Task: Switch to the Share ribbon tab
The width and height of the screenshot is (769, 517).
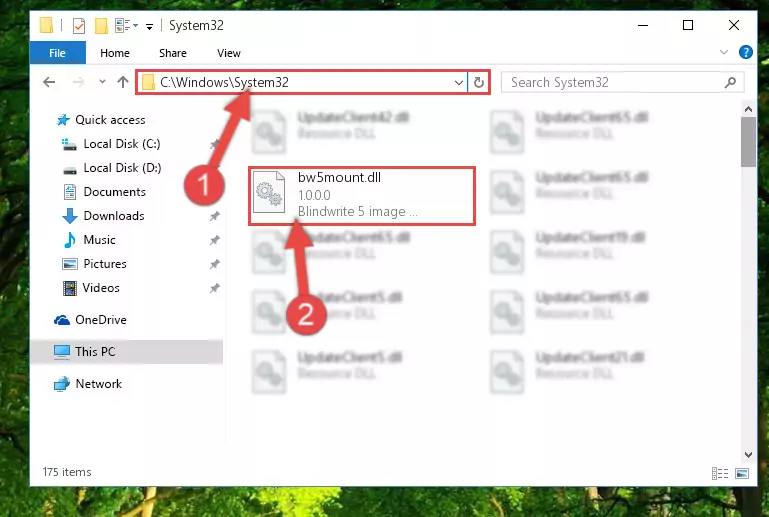Action: click(173, 53)
